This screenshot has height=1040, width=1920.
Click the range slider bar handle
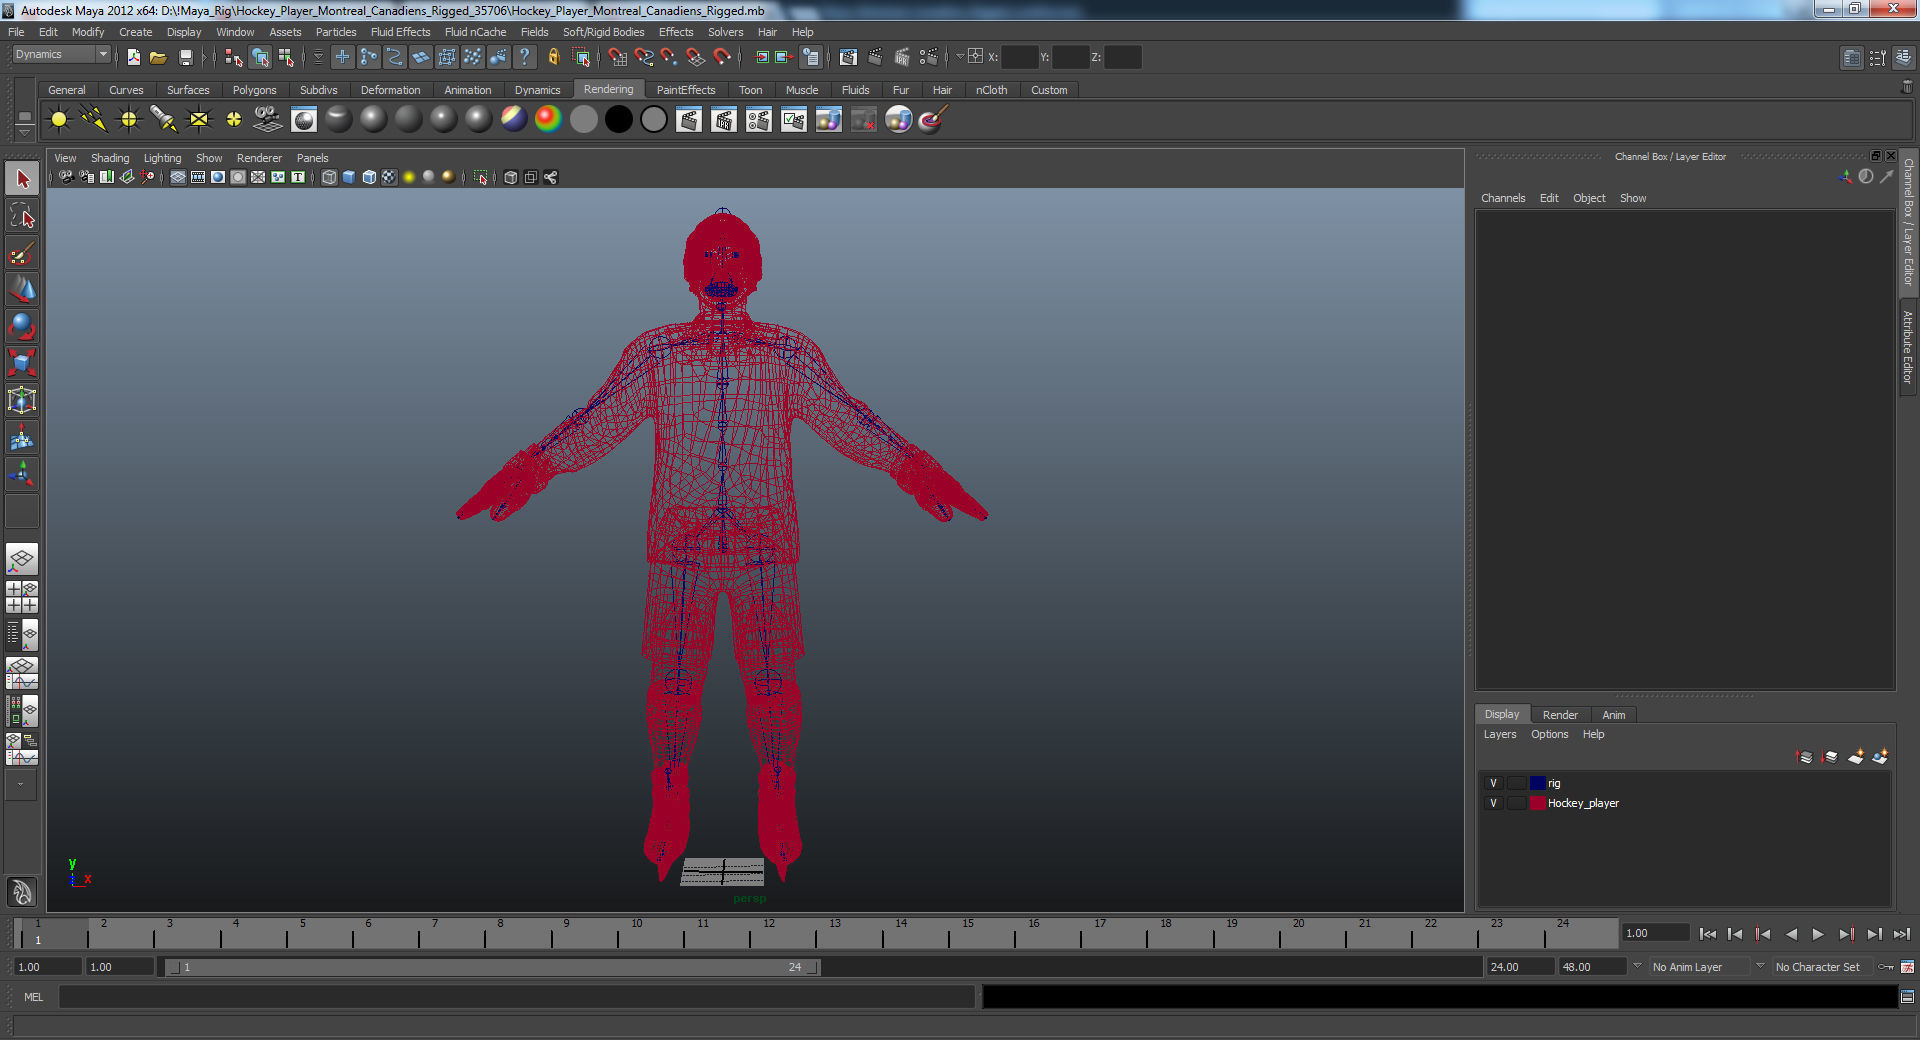coord(494,967)
